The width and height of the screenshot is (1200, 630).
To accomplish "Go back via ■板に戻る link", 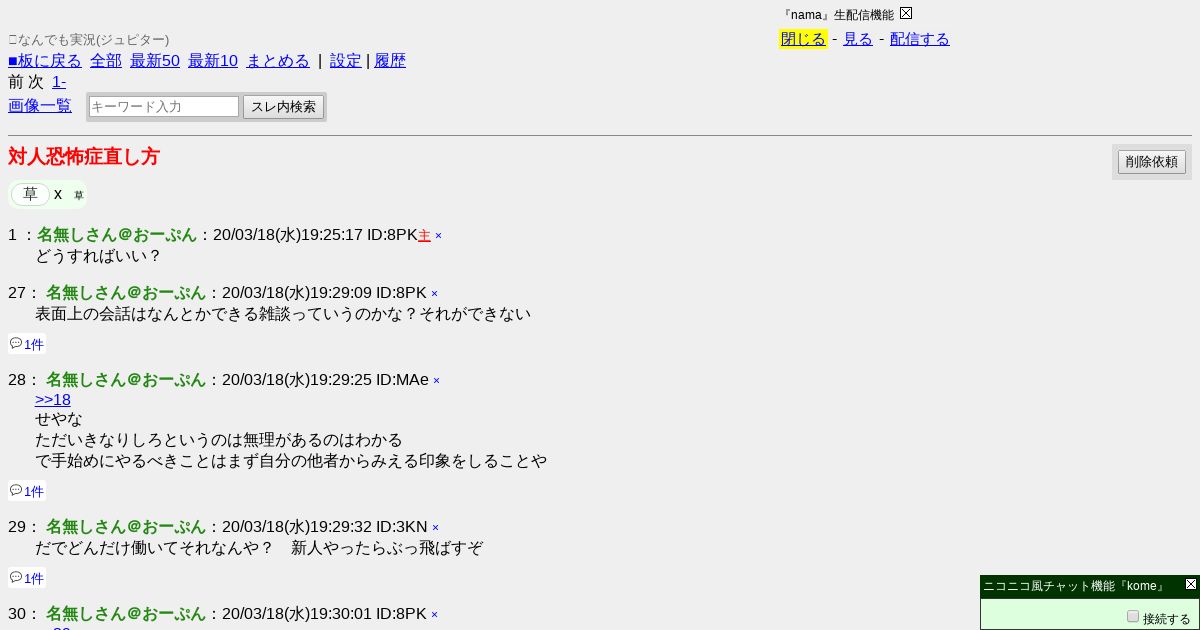I will pos(45,61).
